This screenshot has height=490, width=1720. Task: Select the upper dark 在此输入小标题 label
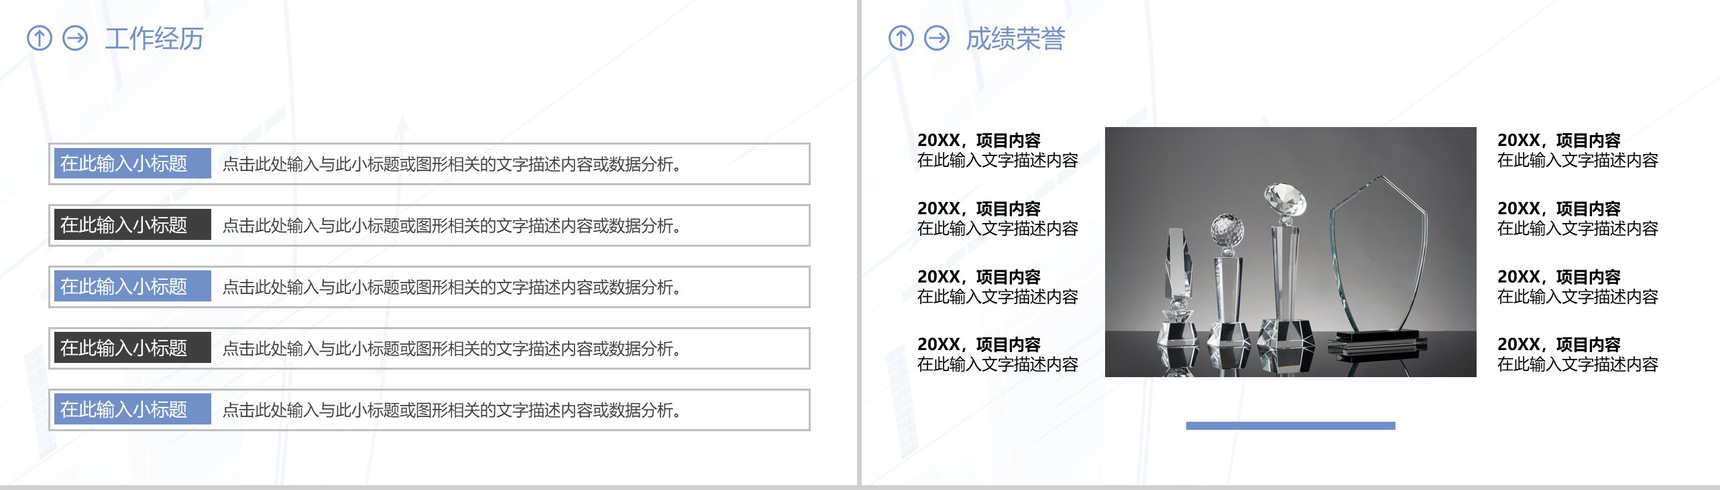[132, 225]
